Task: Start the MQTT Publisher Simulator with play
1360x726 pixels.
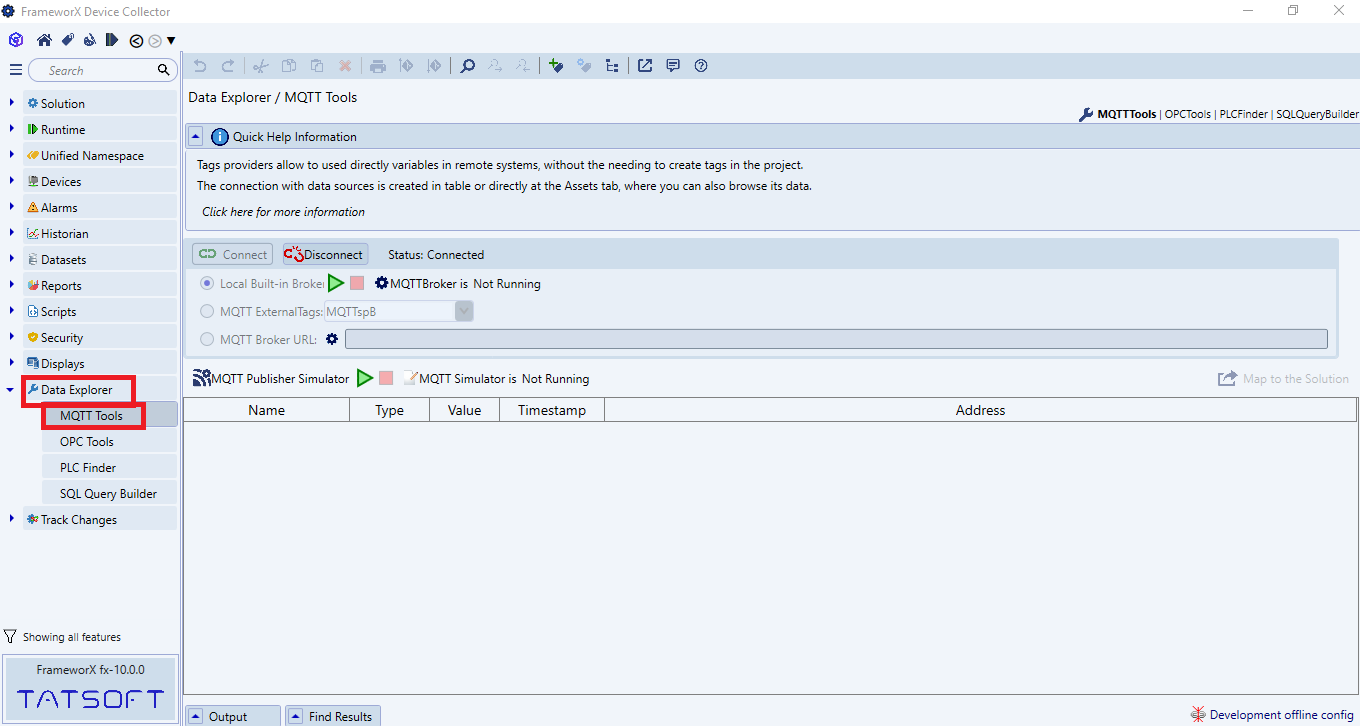Action: coord(365,378)
